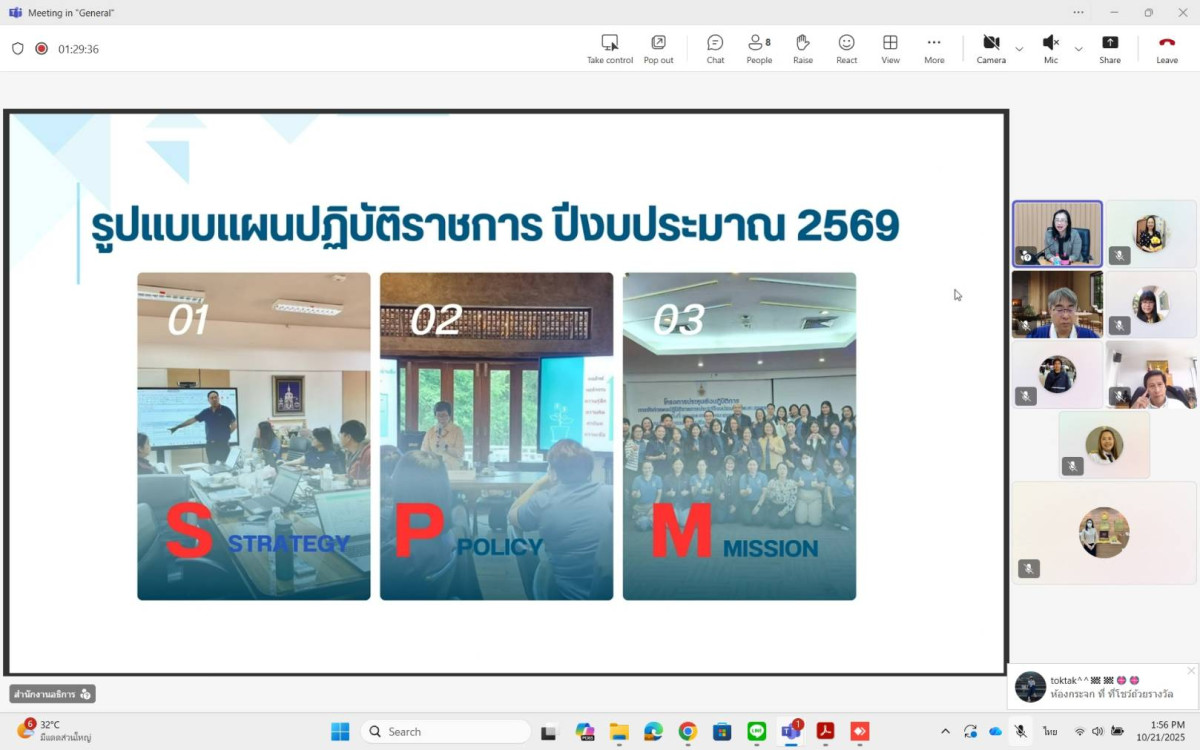Viewport: 1200px width, 750px height.
Task: Close the LINE notification from toktak
Action: 1190,671
